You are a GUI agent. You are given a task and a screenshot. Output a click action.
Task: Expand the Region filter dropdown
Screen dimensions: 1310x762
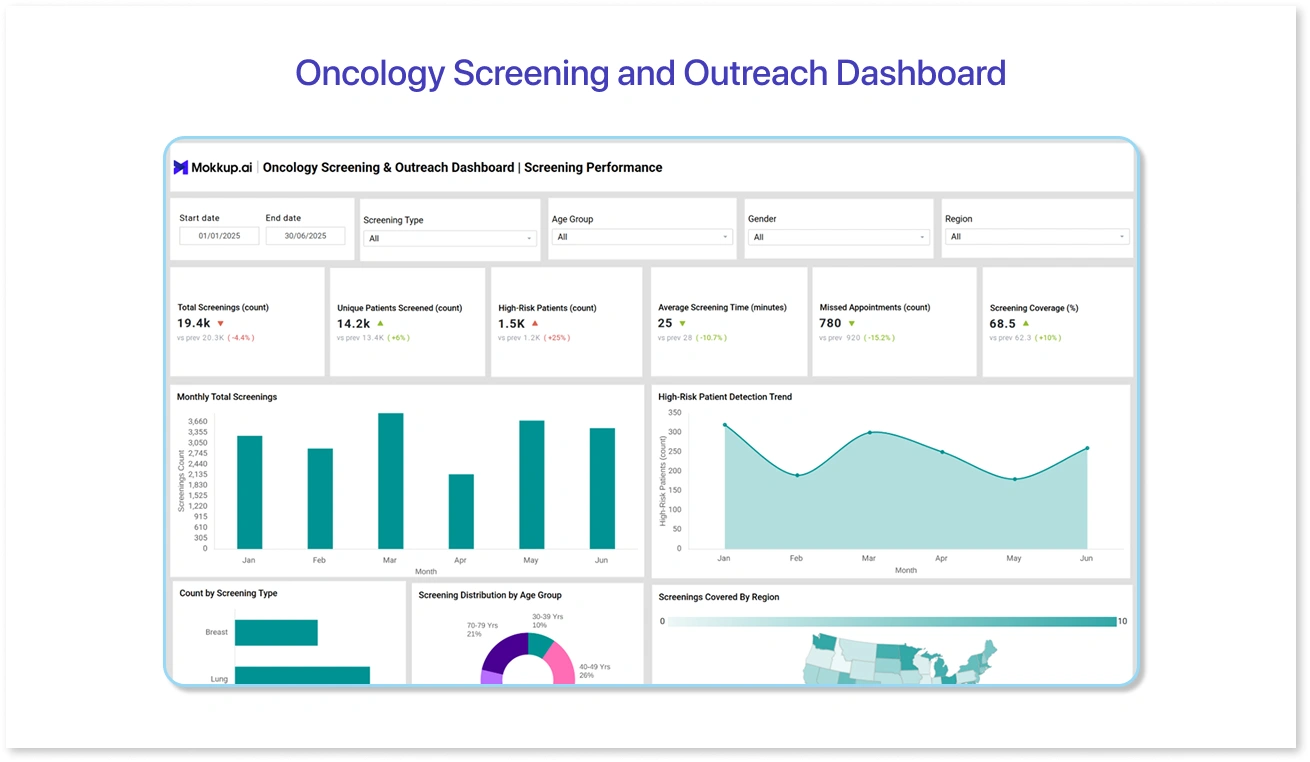point(1036,237)
